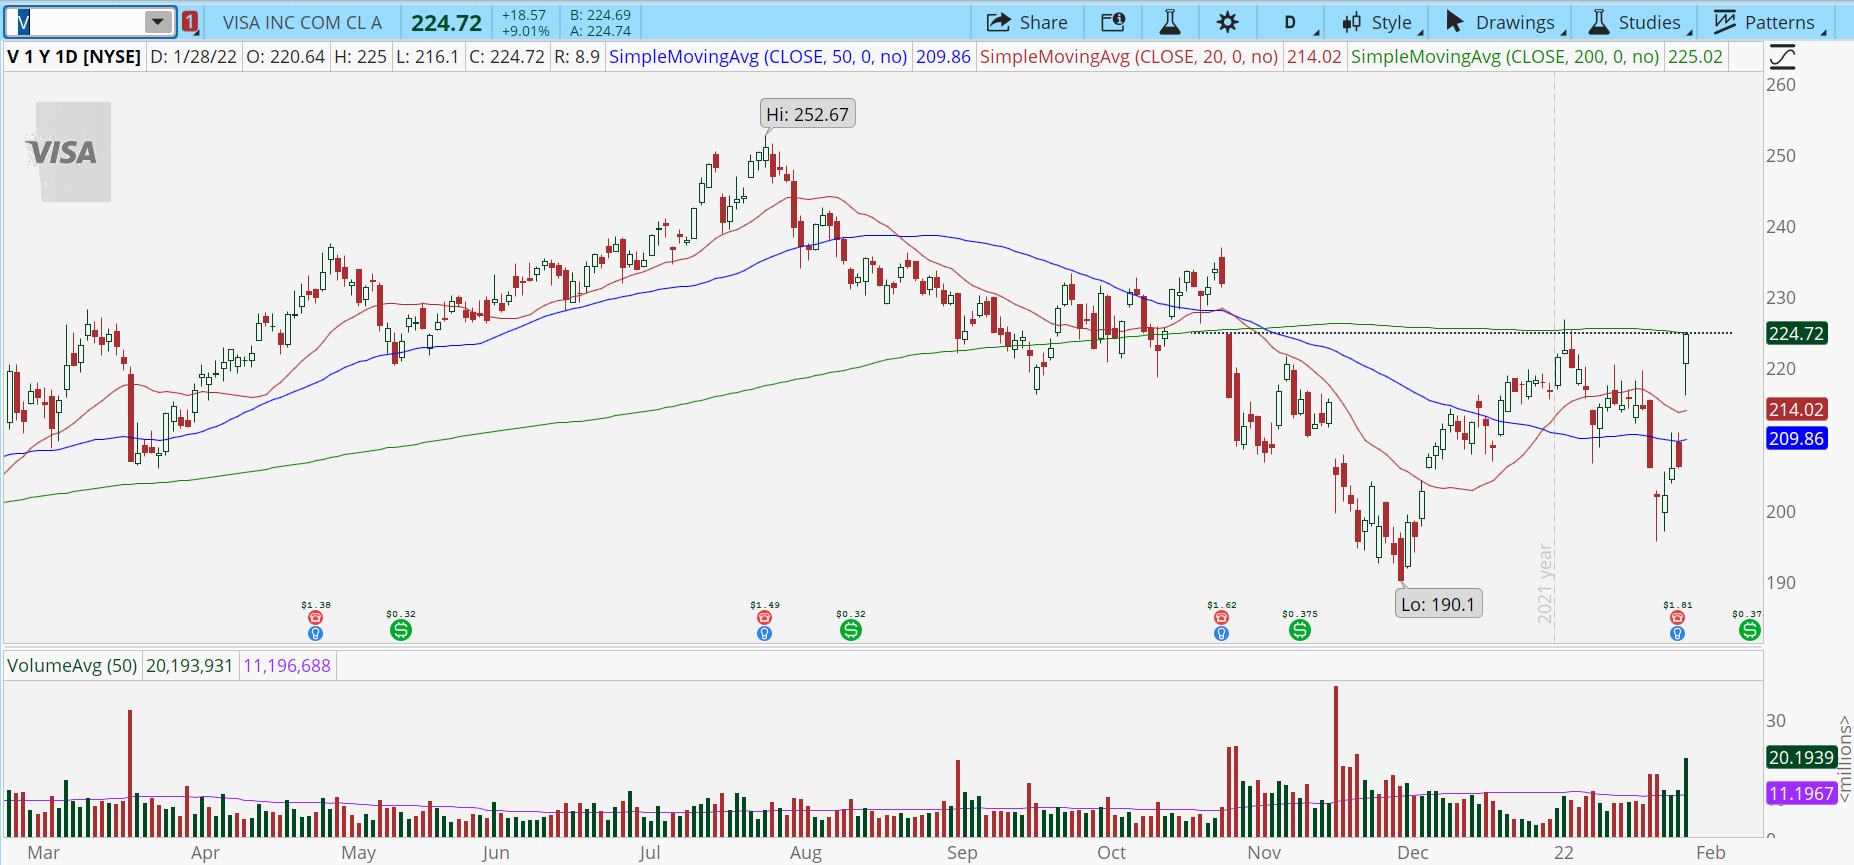Click the green dividend icon labeled $0.375

(x=1299, y=630)
